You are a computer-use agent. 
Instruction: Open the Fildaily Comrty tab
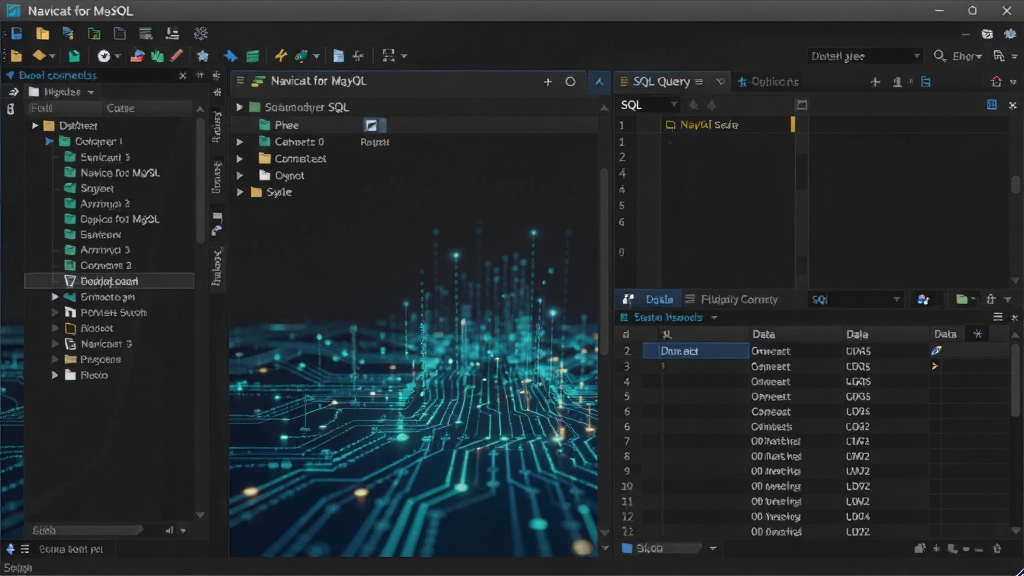731,299
